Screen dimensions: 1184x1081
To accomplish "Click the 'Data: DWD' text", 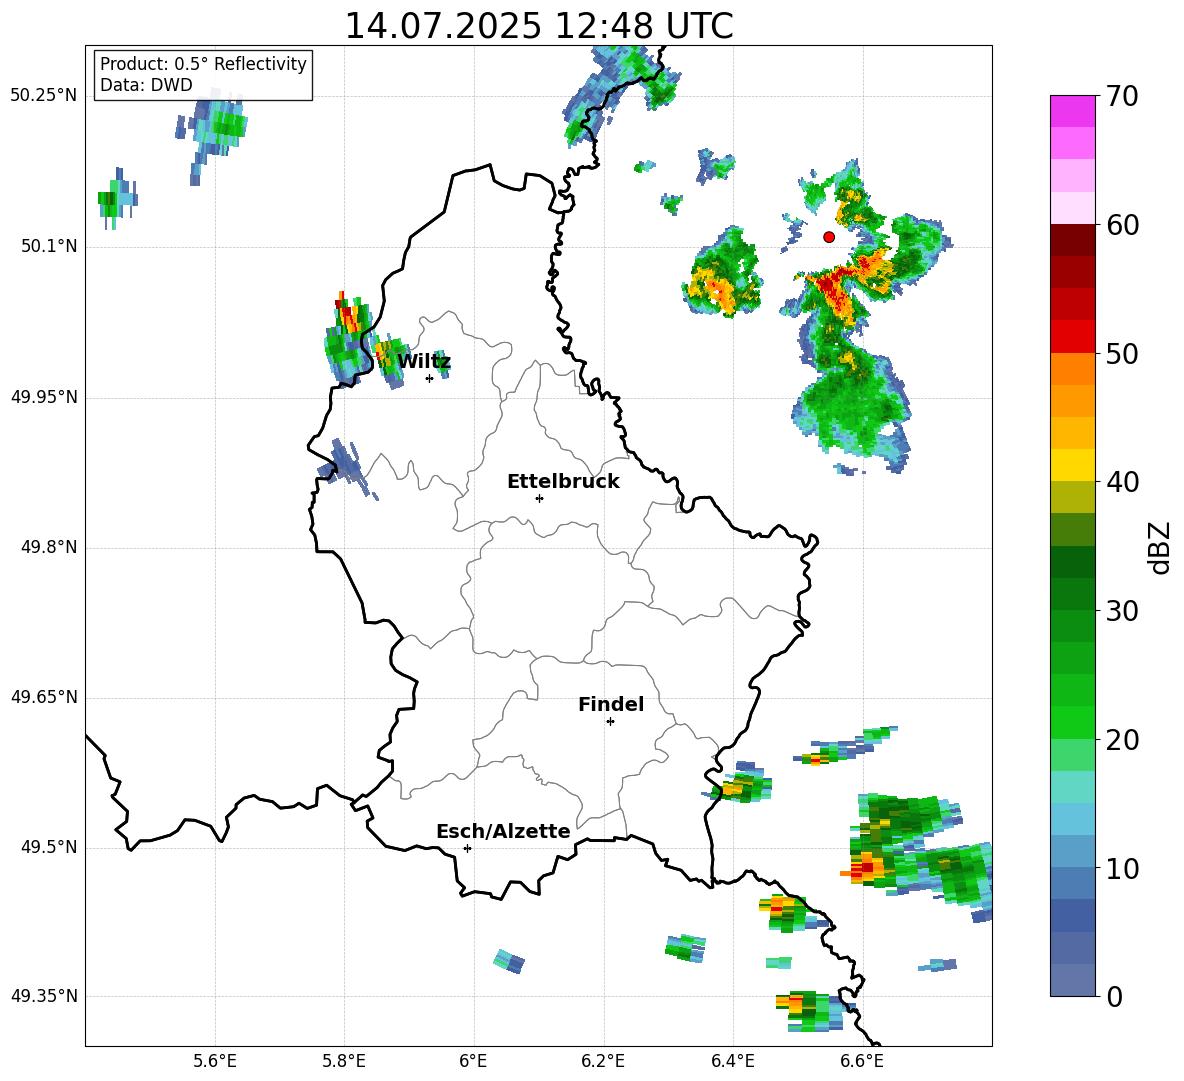I will pyautogui.click(x=146, y=85).
